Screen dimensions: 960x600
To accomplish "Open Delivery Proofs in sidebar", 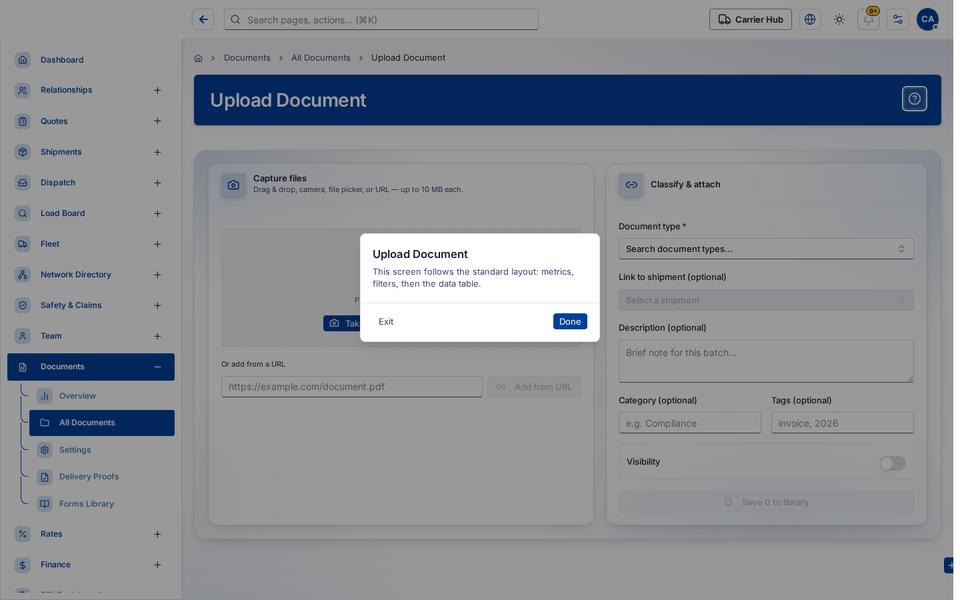I will (x=102, y=477).
